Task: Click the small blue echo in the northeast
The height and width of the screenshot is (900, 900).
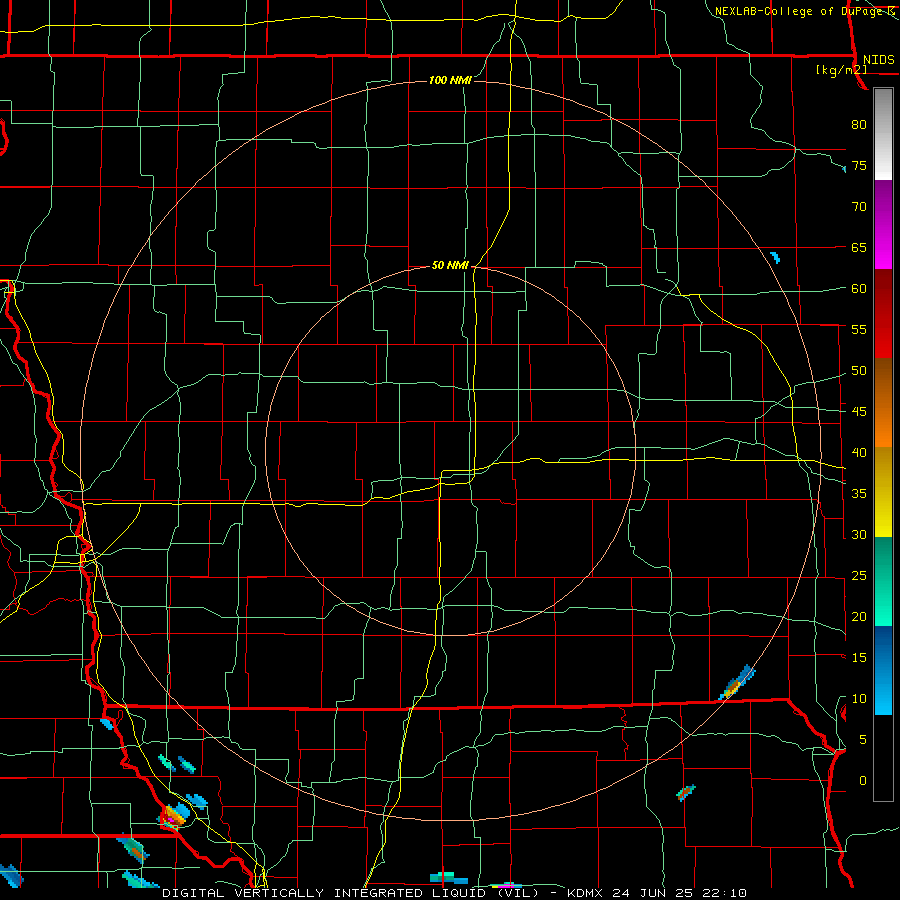Action: click(775, 257)
